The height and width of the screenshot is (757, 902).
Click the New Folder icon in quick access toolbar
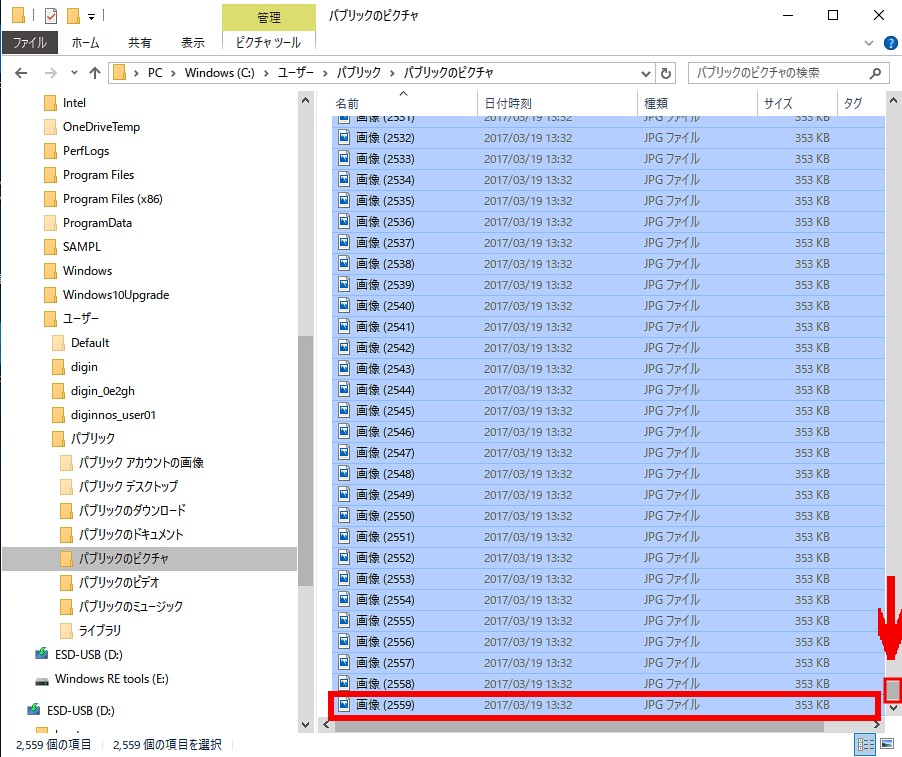click(x=73, y=16)
